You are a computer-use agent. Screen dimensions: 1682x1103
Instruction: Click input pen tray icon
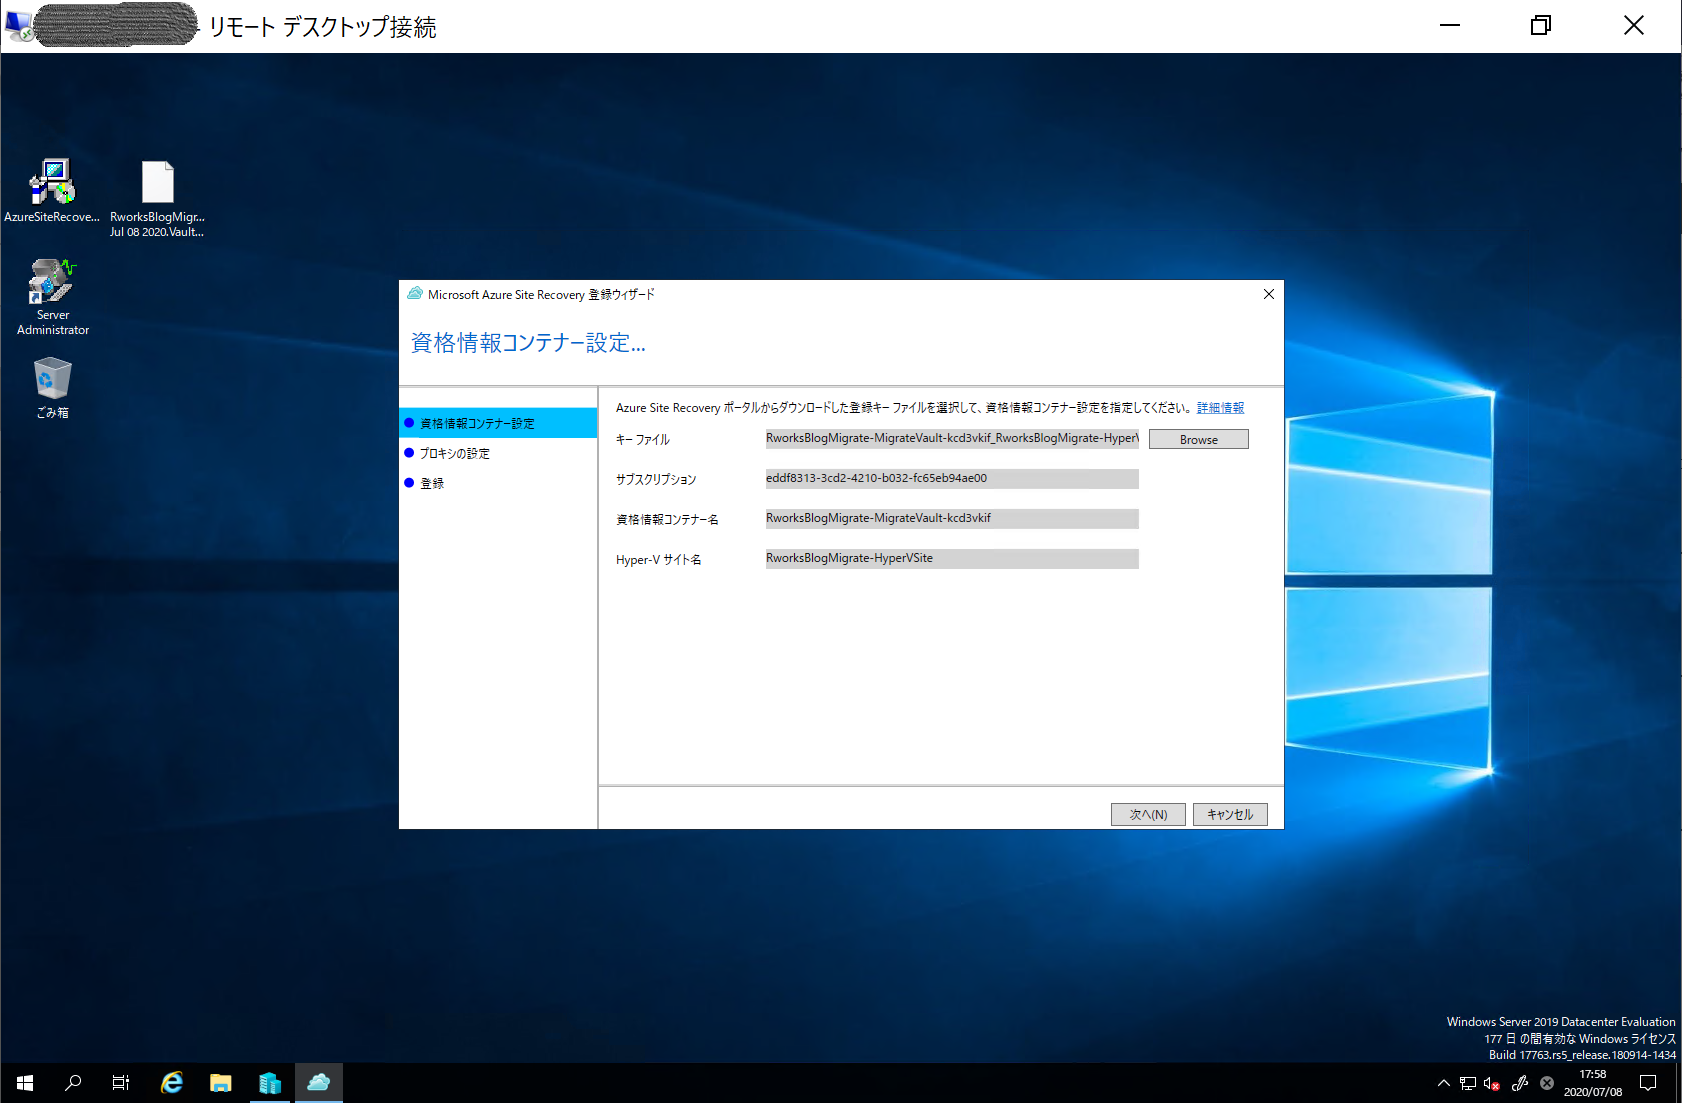tap(1520, 1083)
